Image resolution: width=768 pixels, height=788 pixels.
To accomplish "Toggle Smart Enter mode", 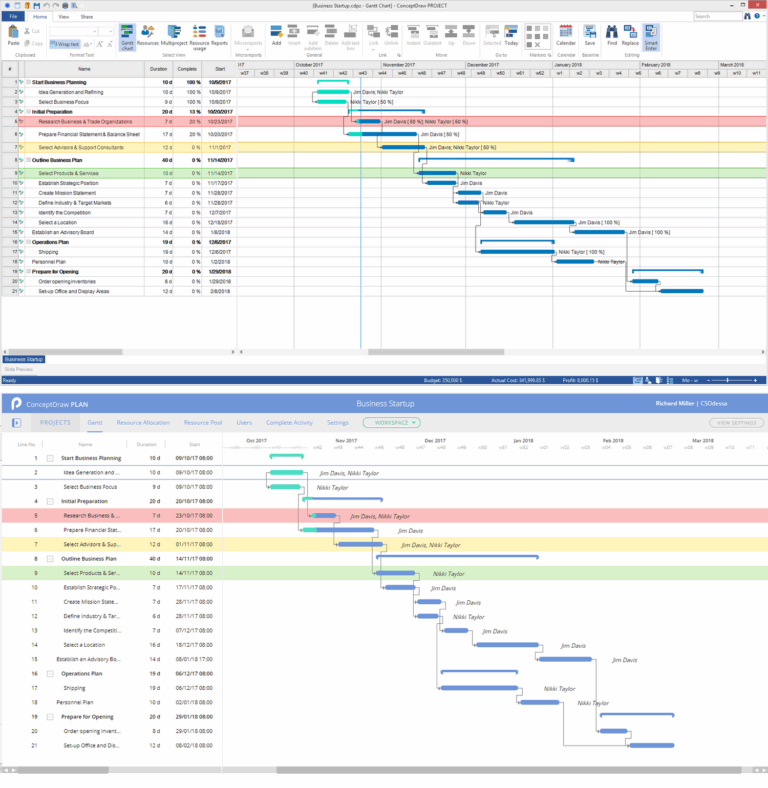I will tap(651, 38).
